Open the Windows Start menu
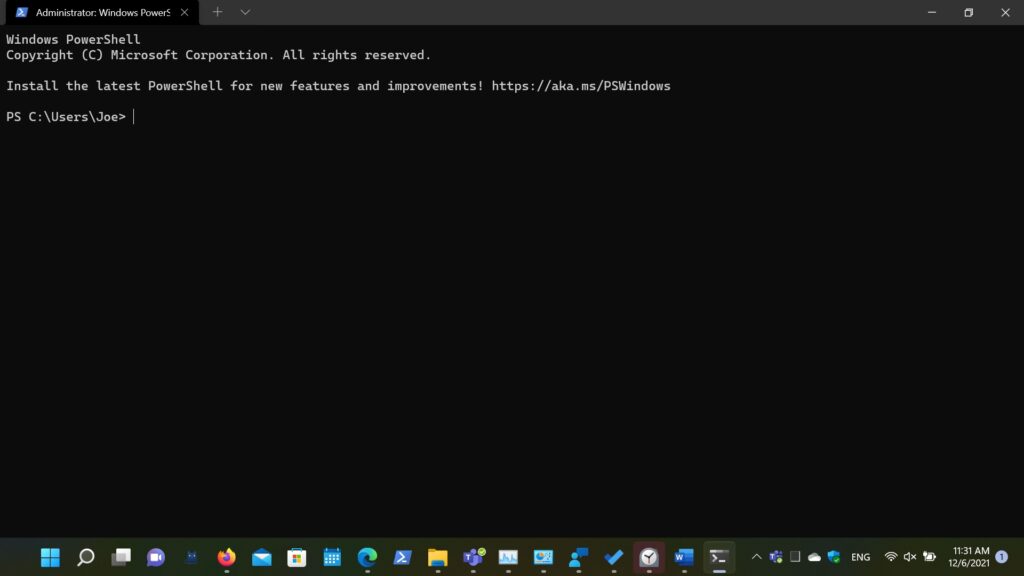The width and height of the screenshot is (1024, 576). [x=50, y=557]
